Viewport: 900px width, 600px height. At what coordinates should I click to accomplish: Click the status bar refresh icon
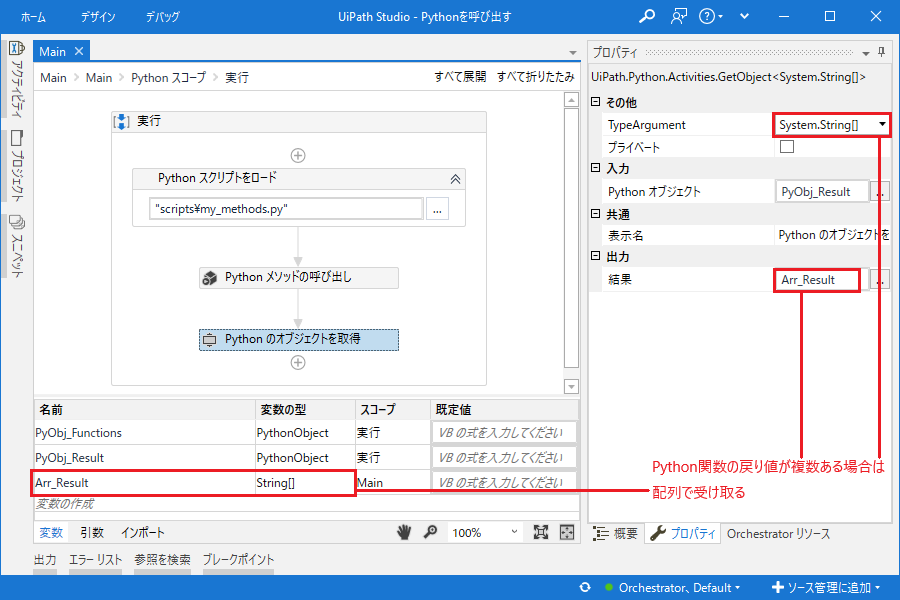585,587
